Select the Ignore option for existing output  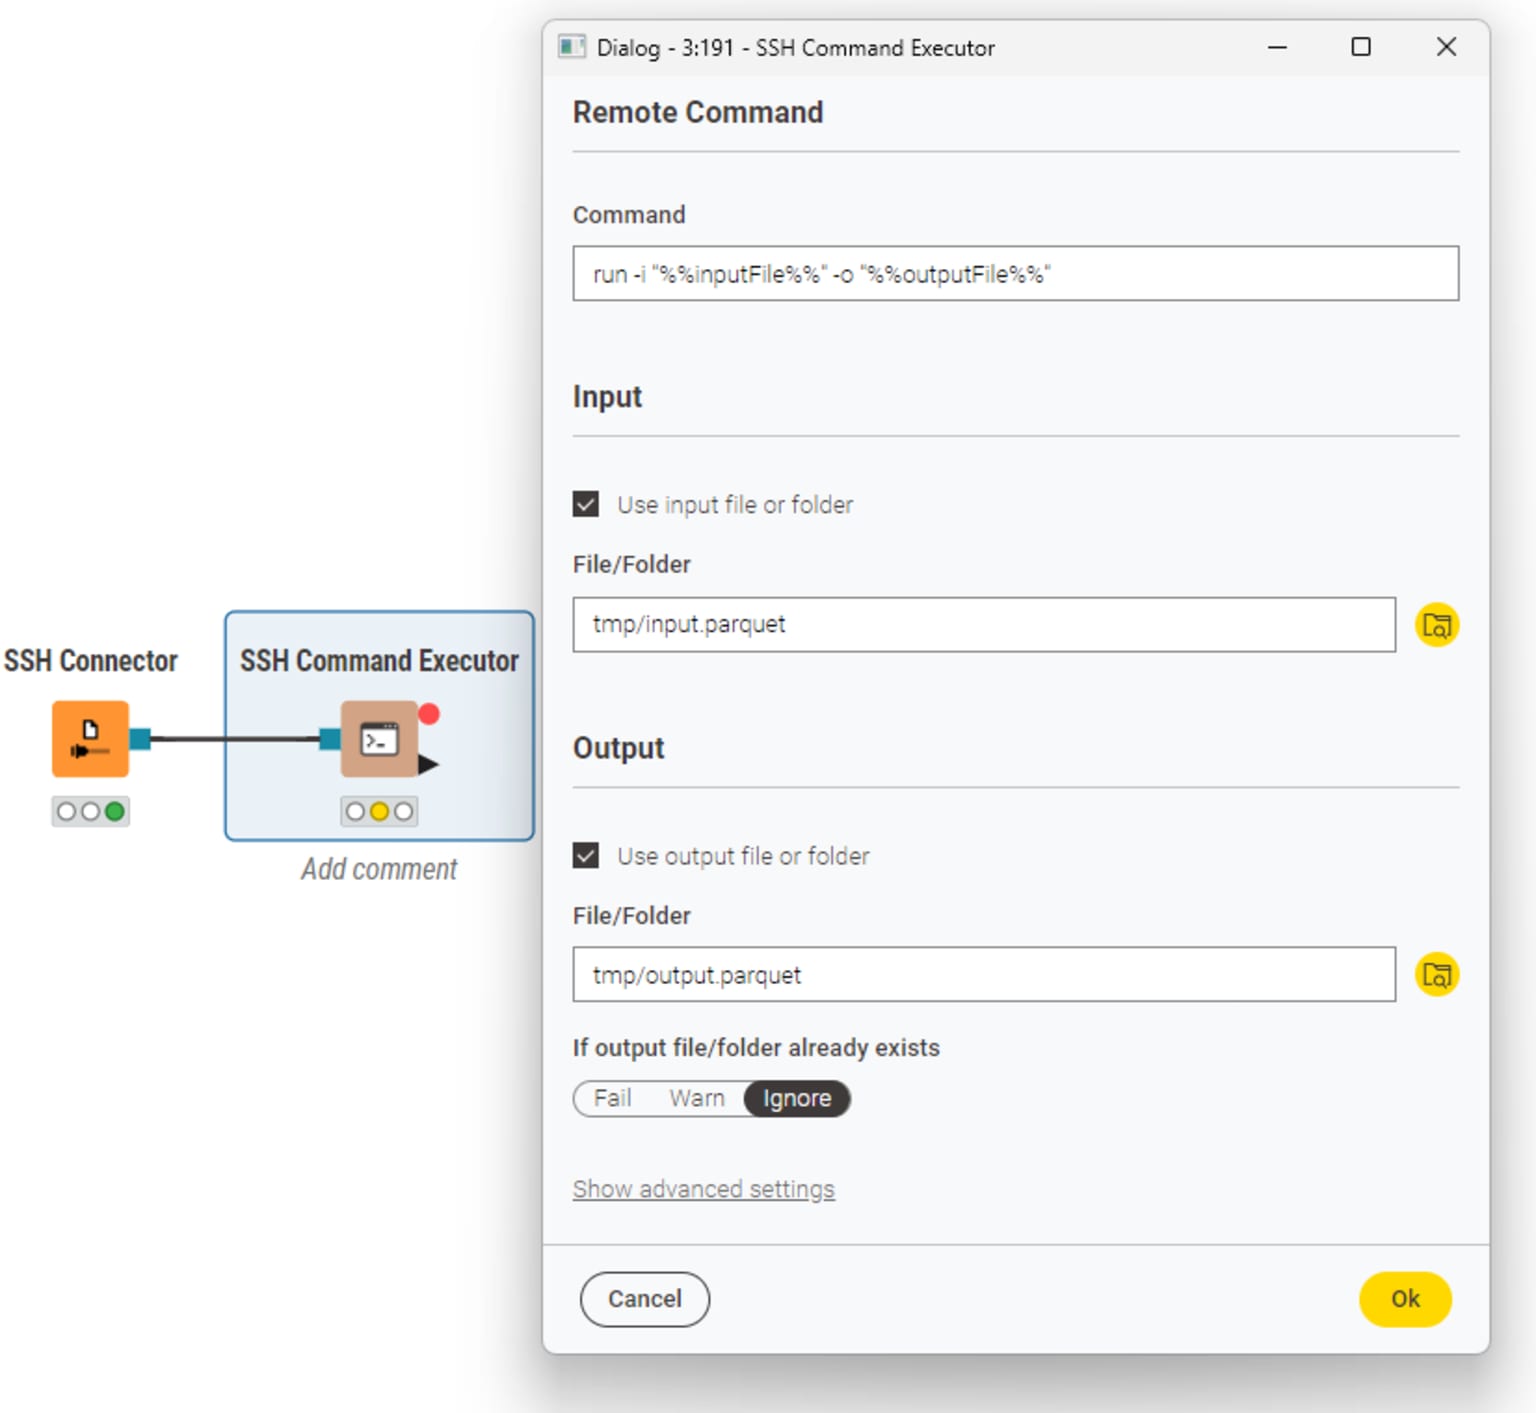797,1098
